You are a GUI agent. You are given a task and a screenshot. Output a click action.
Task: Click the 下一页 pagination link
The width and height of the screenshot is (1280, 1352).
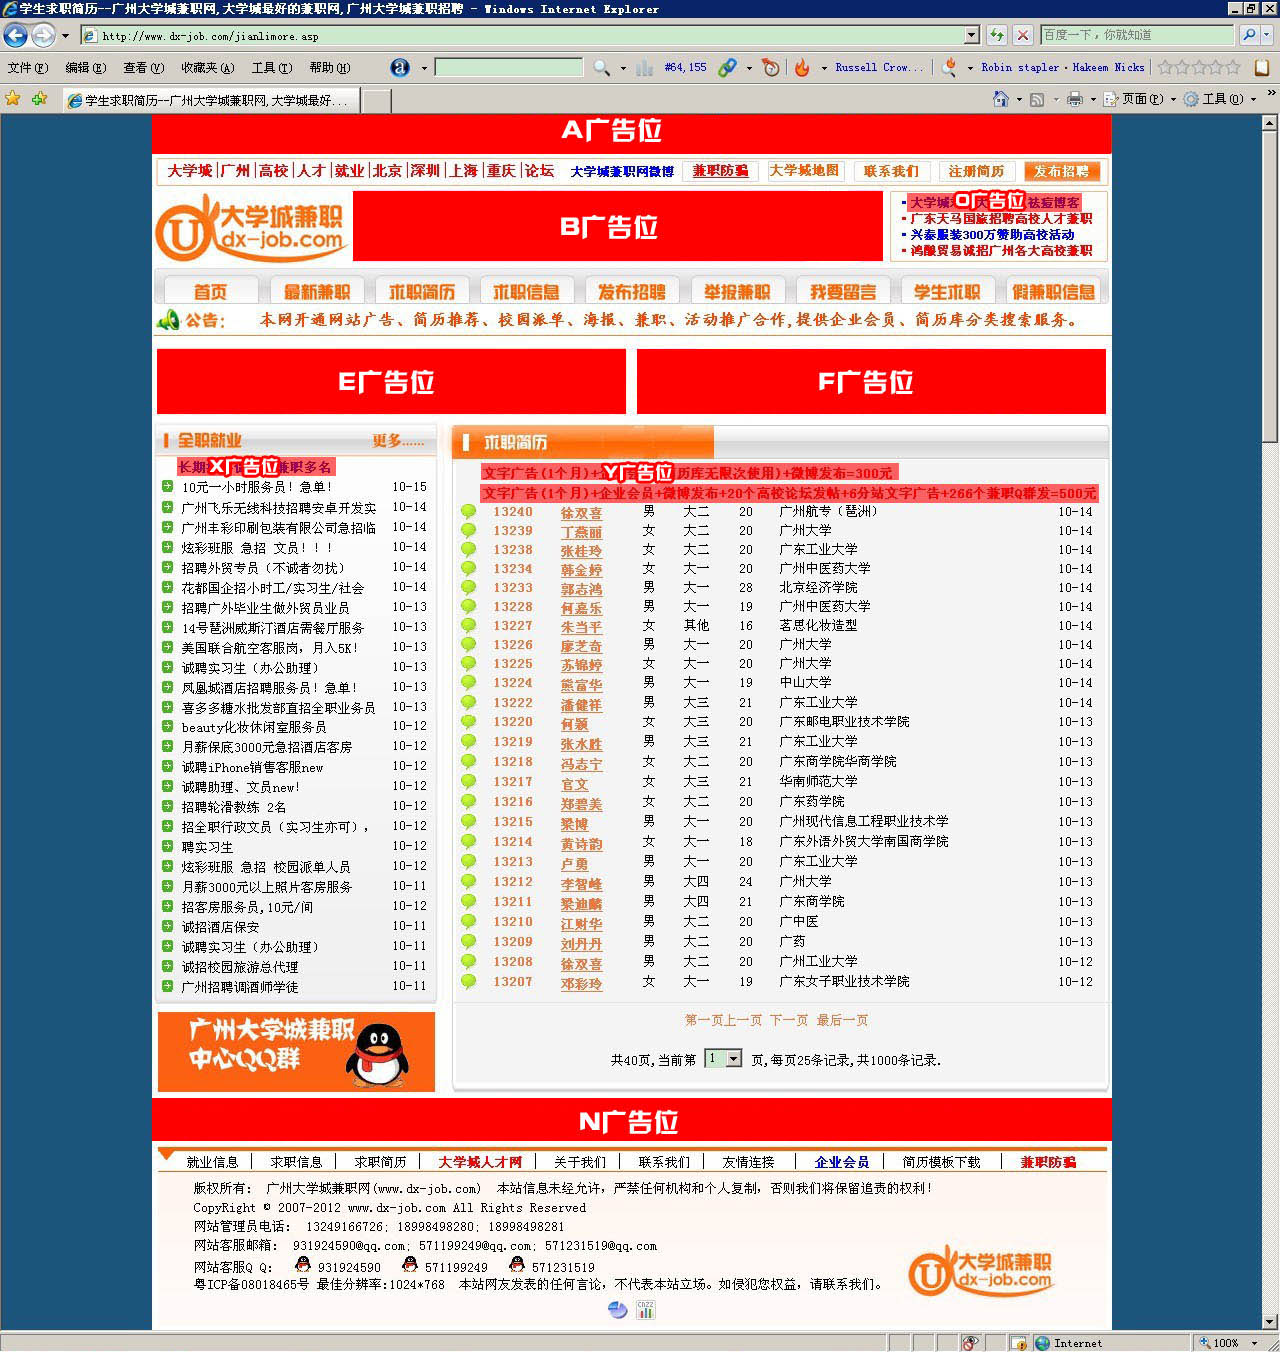(788, 1020)
